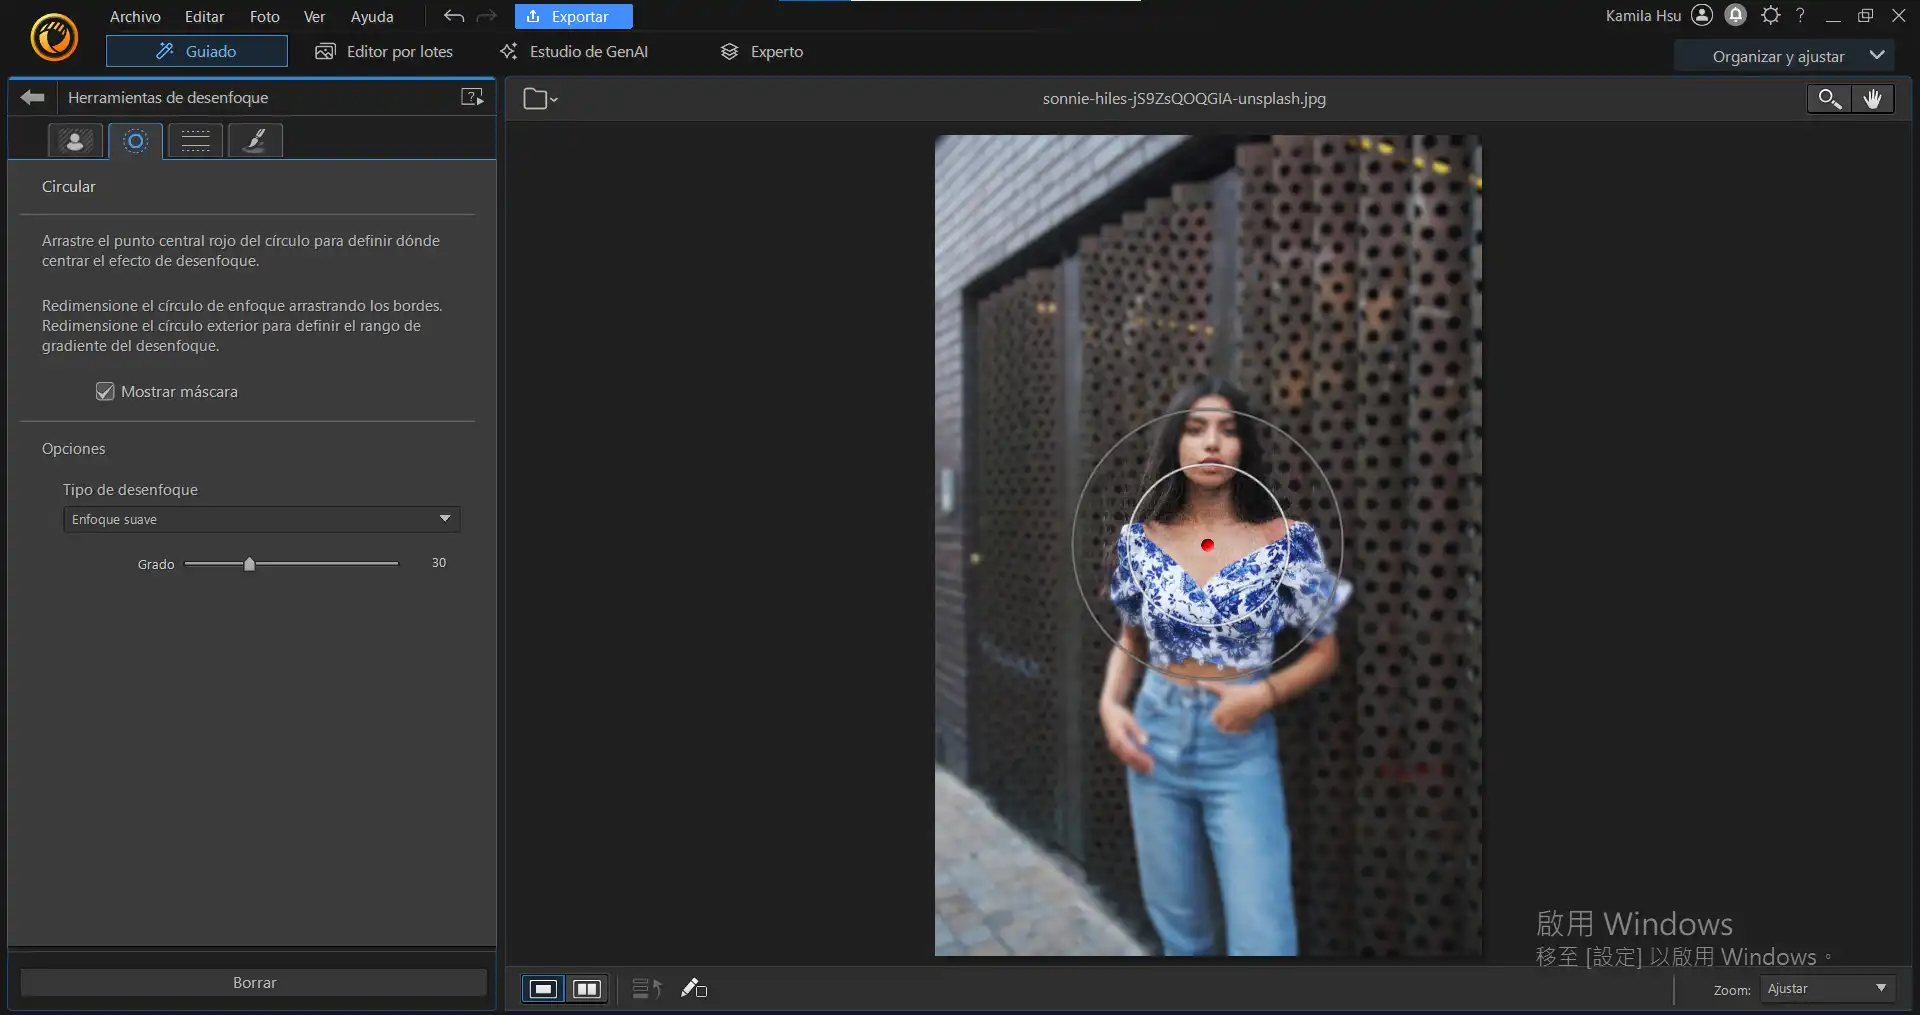Toggle the Mostrar máscara checkbox
This screenshot has height=1015, width=1920.
105,392
